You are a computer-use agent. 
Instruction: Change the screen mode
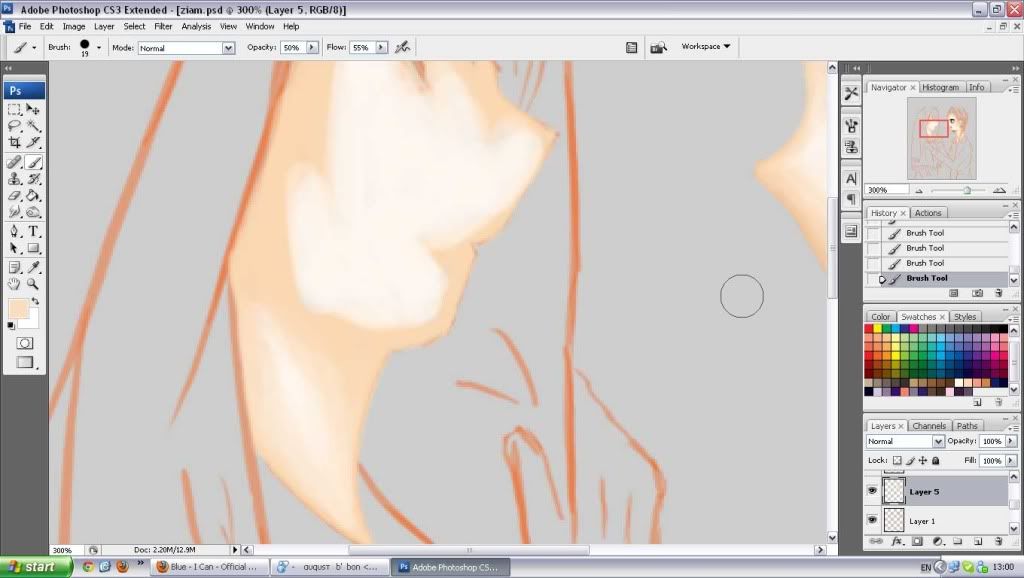(x=25, y=362)
